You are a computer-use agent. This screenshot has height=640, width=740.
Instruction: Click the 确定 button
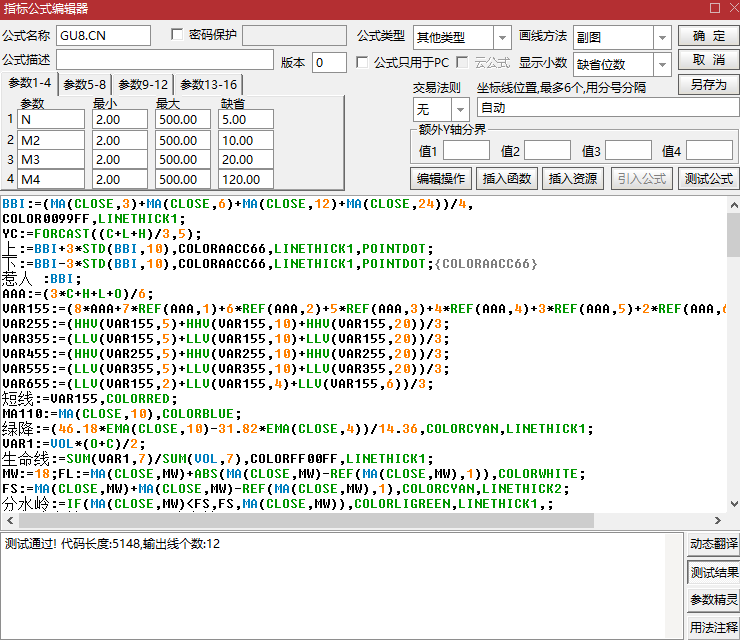tap(708, 36)
